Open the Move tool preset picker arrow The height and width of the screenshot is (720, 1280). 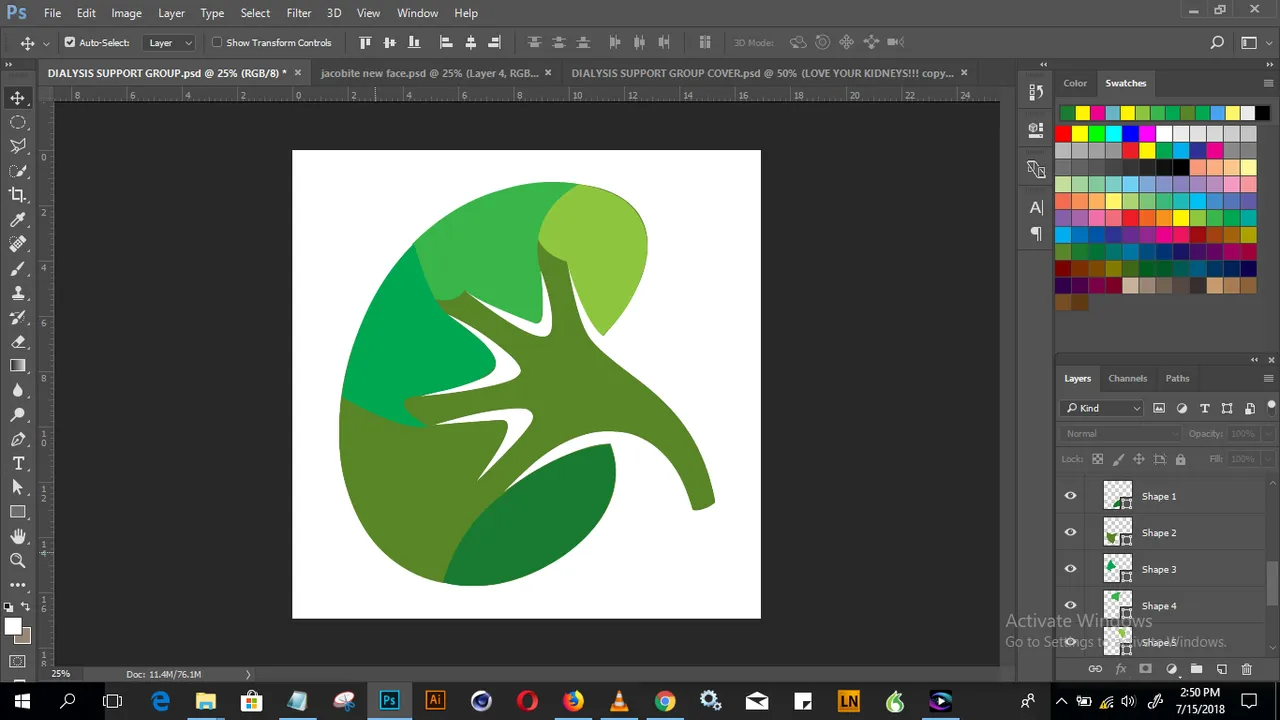pos(46,44)
